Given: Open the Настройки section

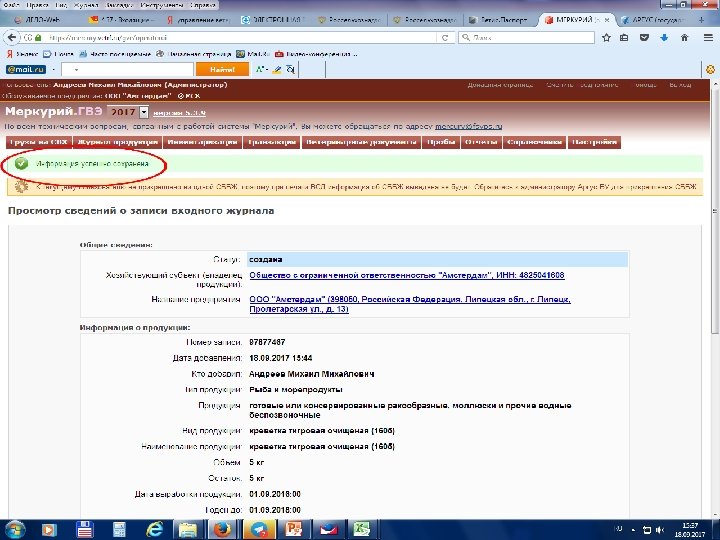Looking at the screenshot, I should click(x=594, y=142).
